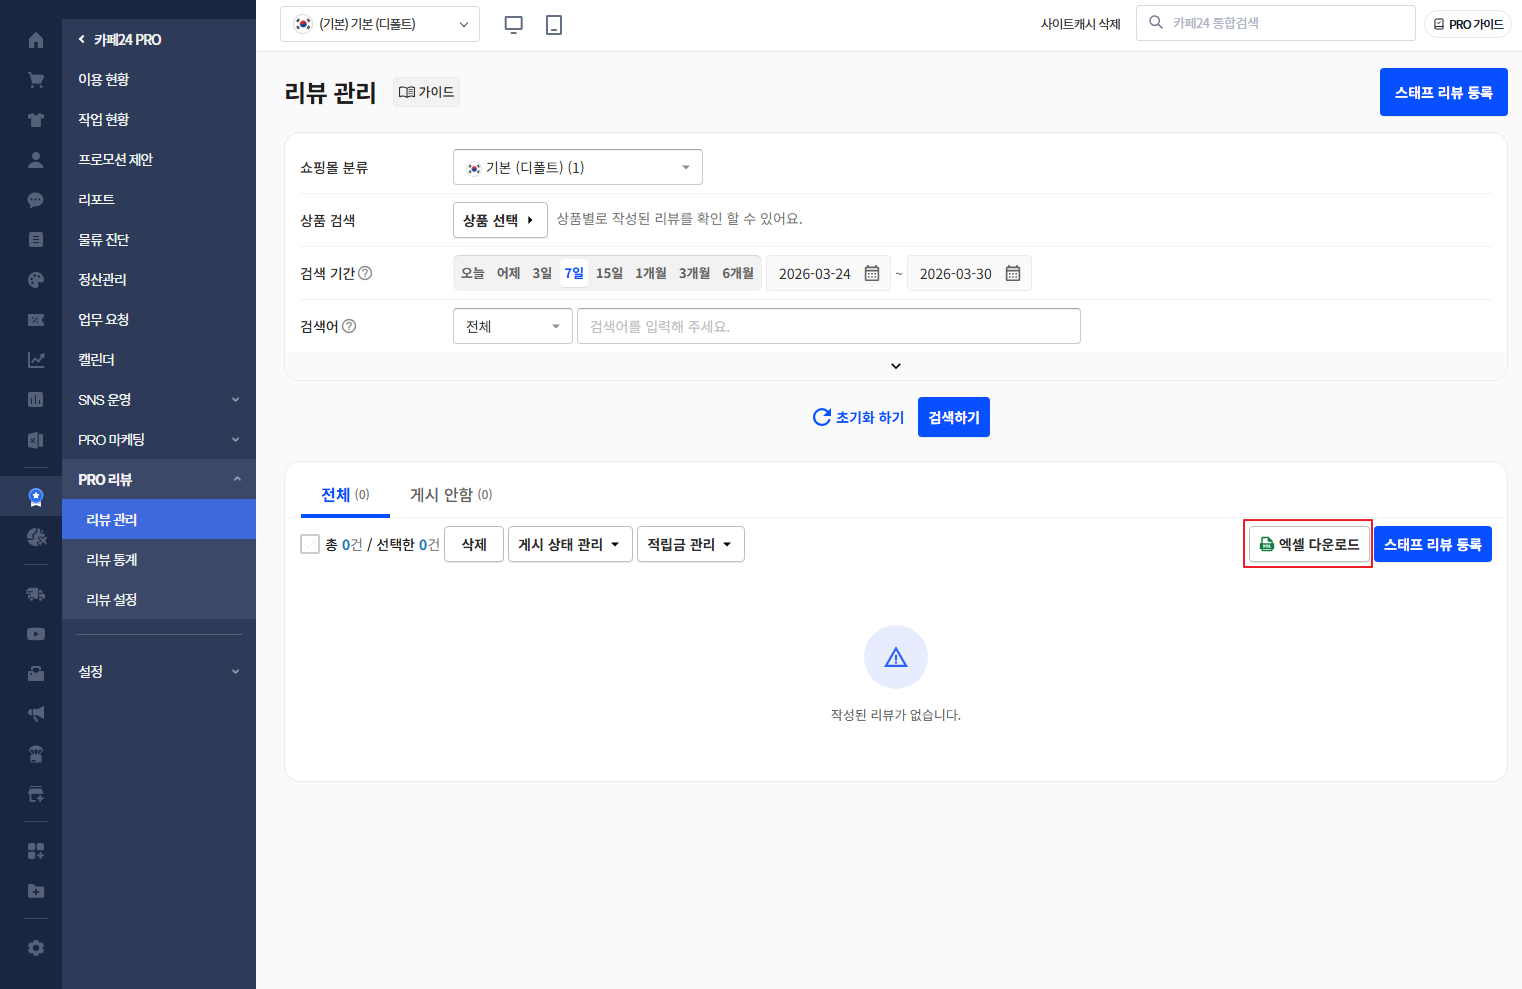Open the Excel integration sidebar icon

coord(36,440)
